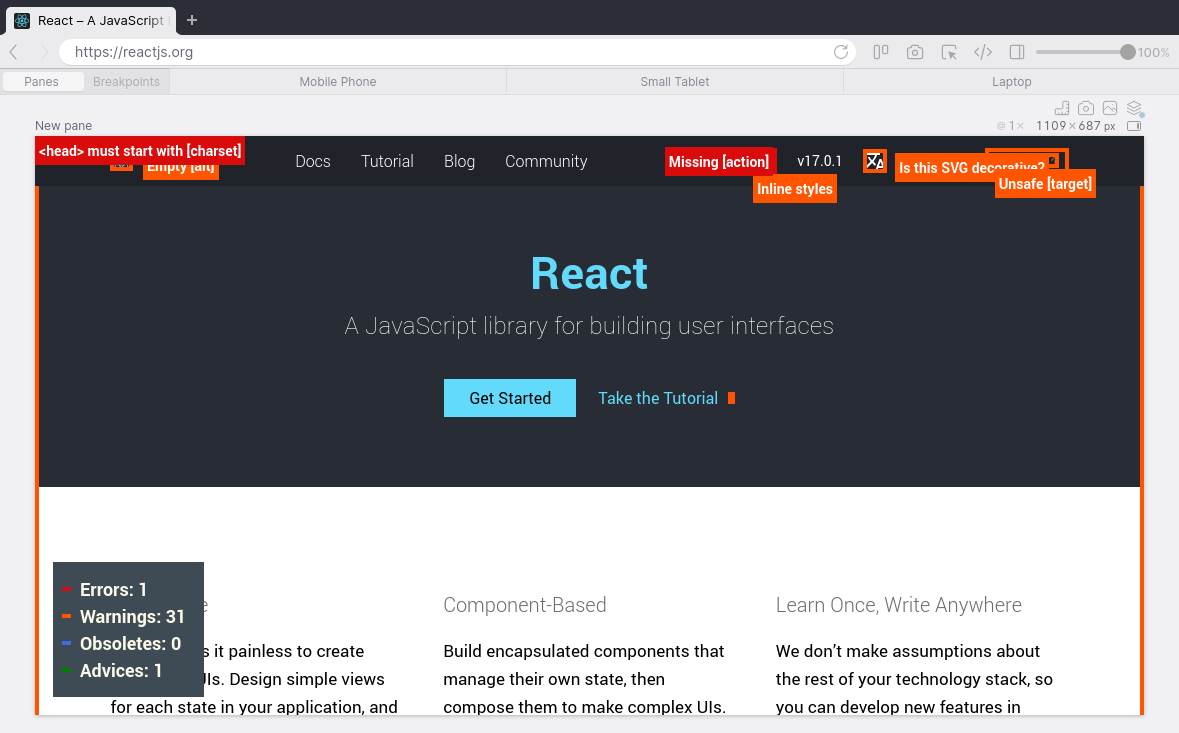Screen dimensions: 1179x733
Task: Open the Docs nav item
Action: coord(313,161)
